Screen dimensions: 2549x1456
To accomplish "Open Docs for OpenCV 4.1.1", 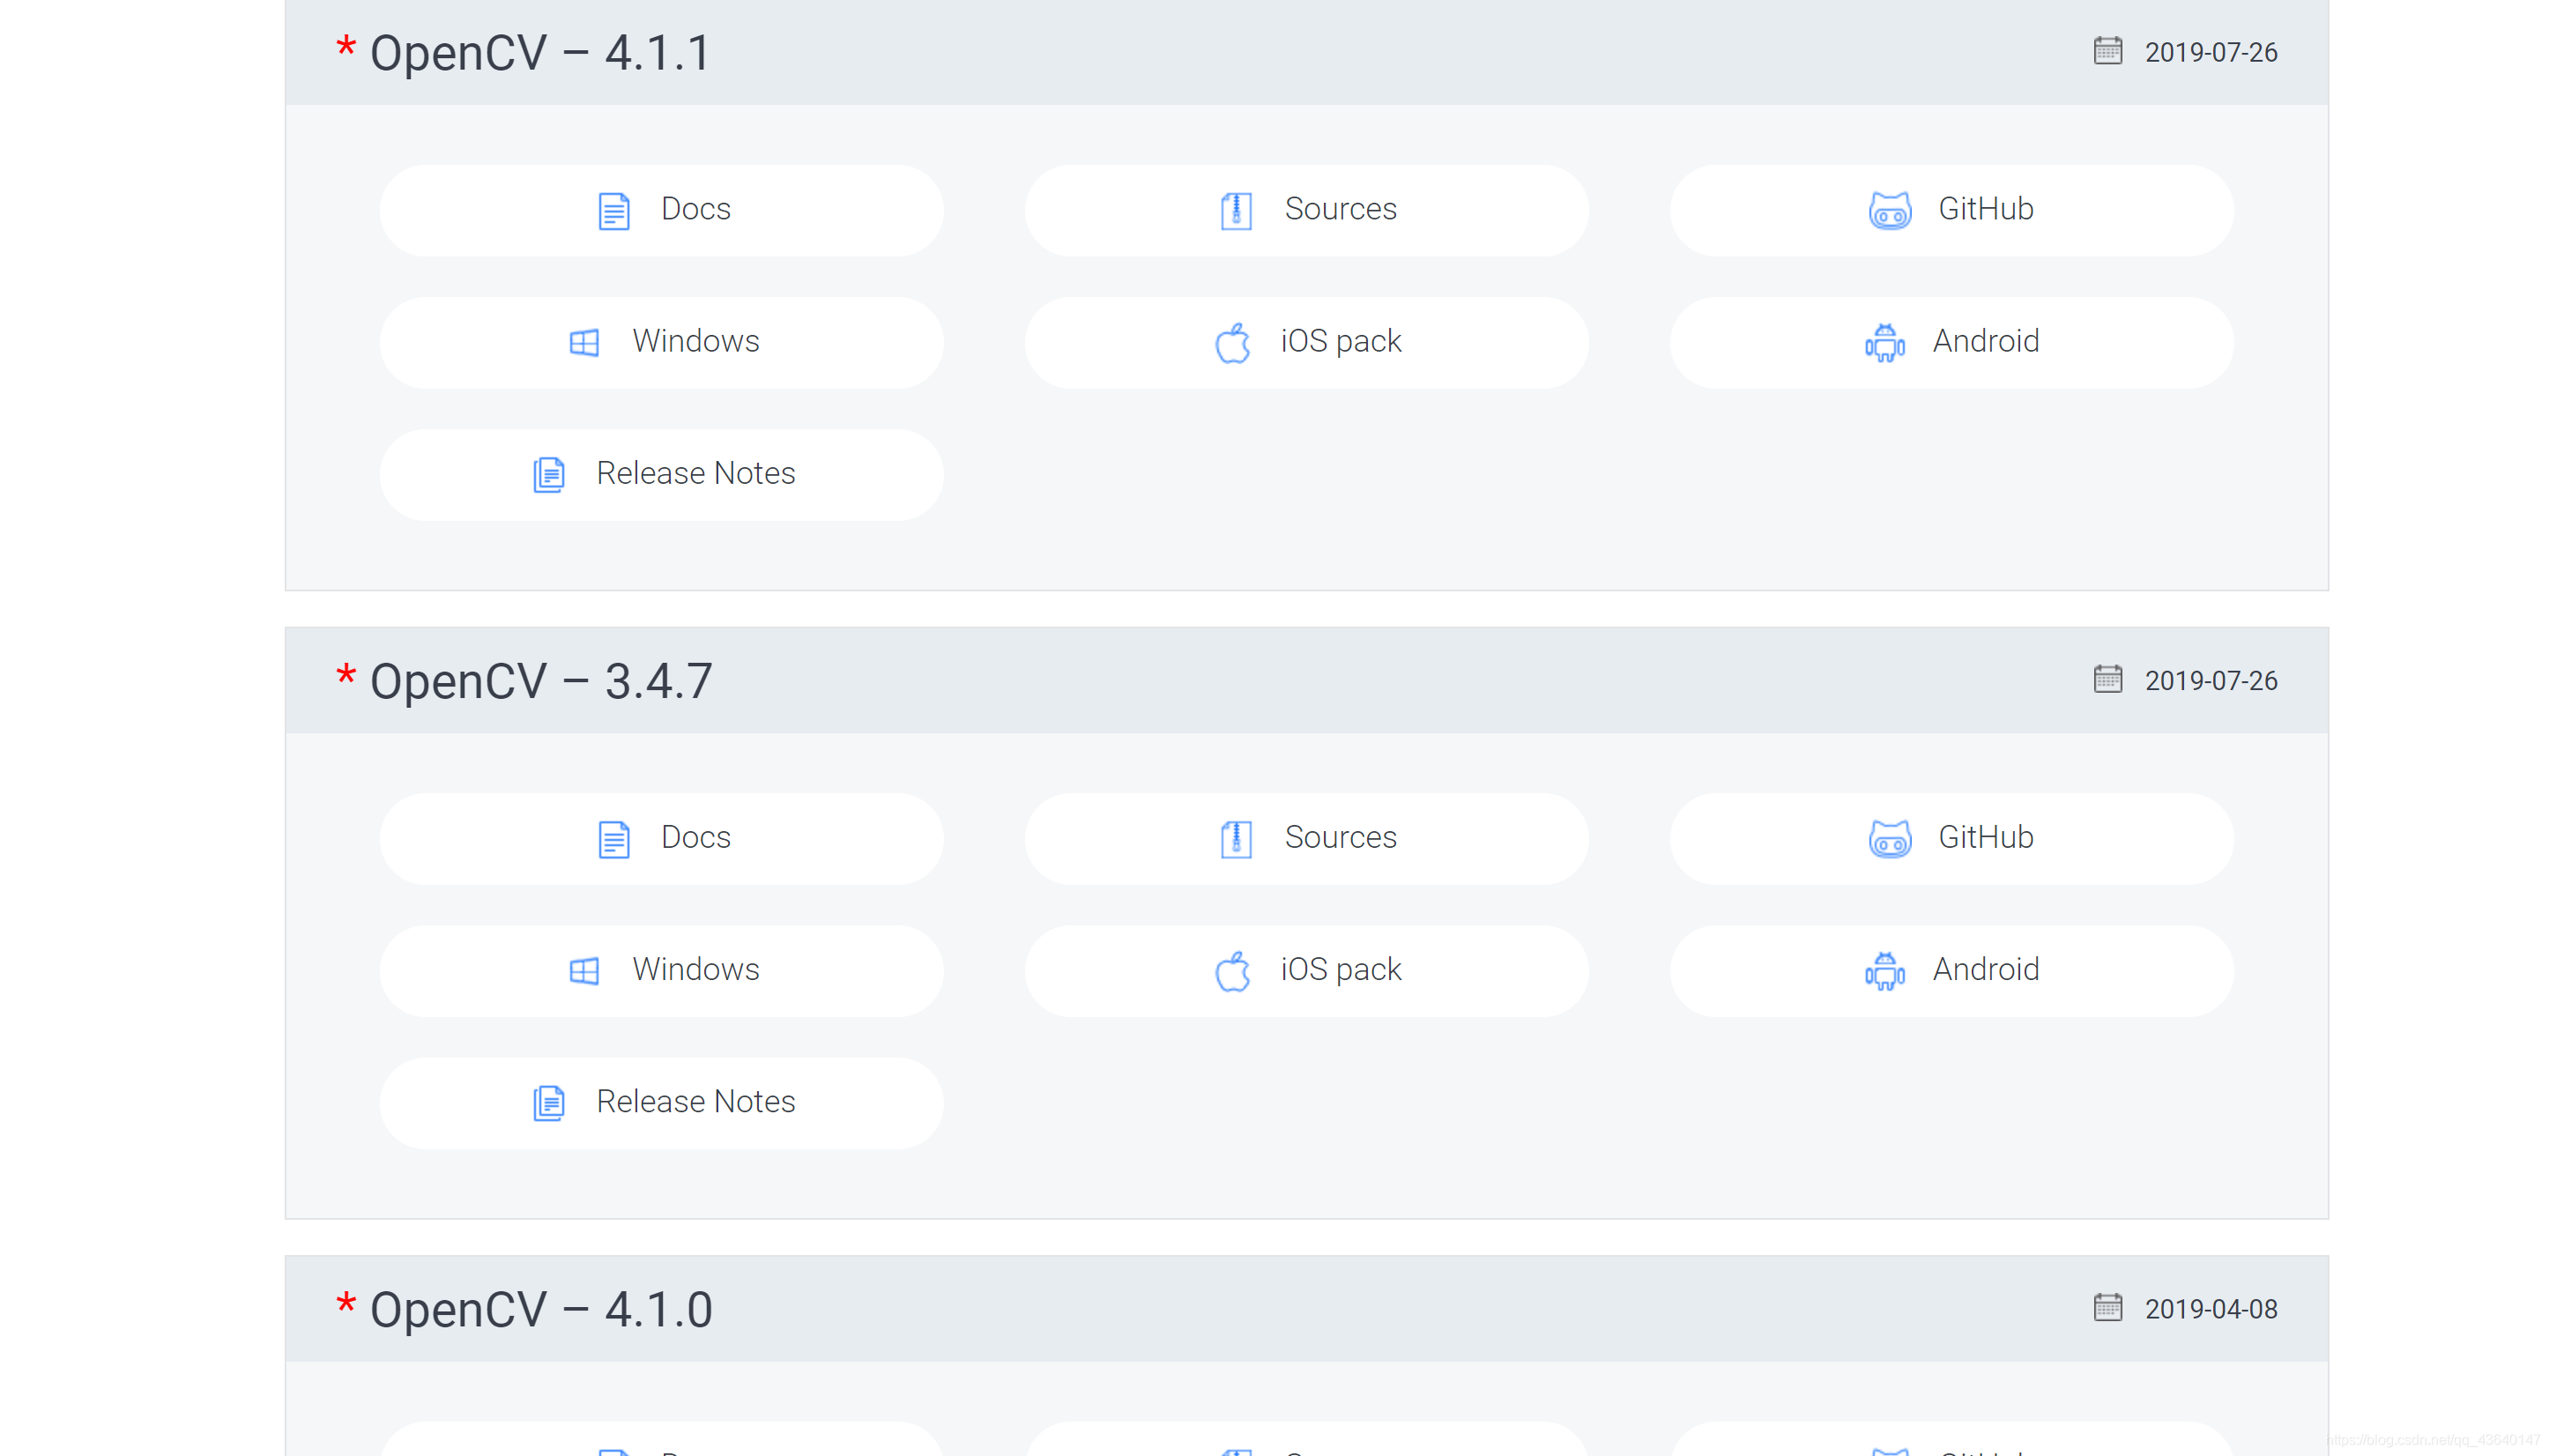I will (661, 210).
